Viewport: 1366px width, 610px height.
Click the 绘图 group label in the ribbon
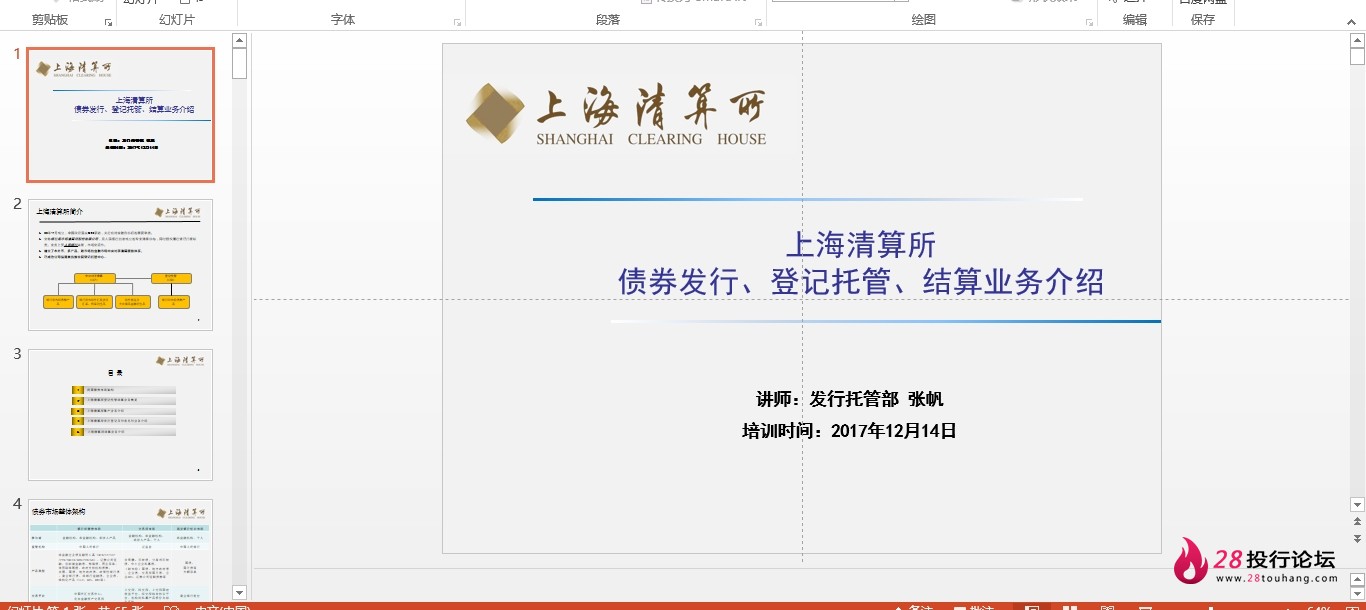tap(924, 20)
